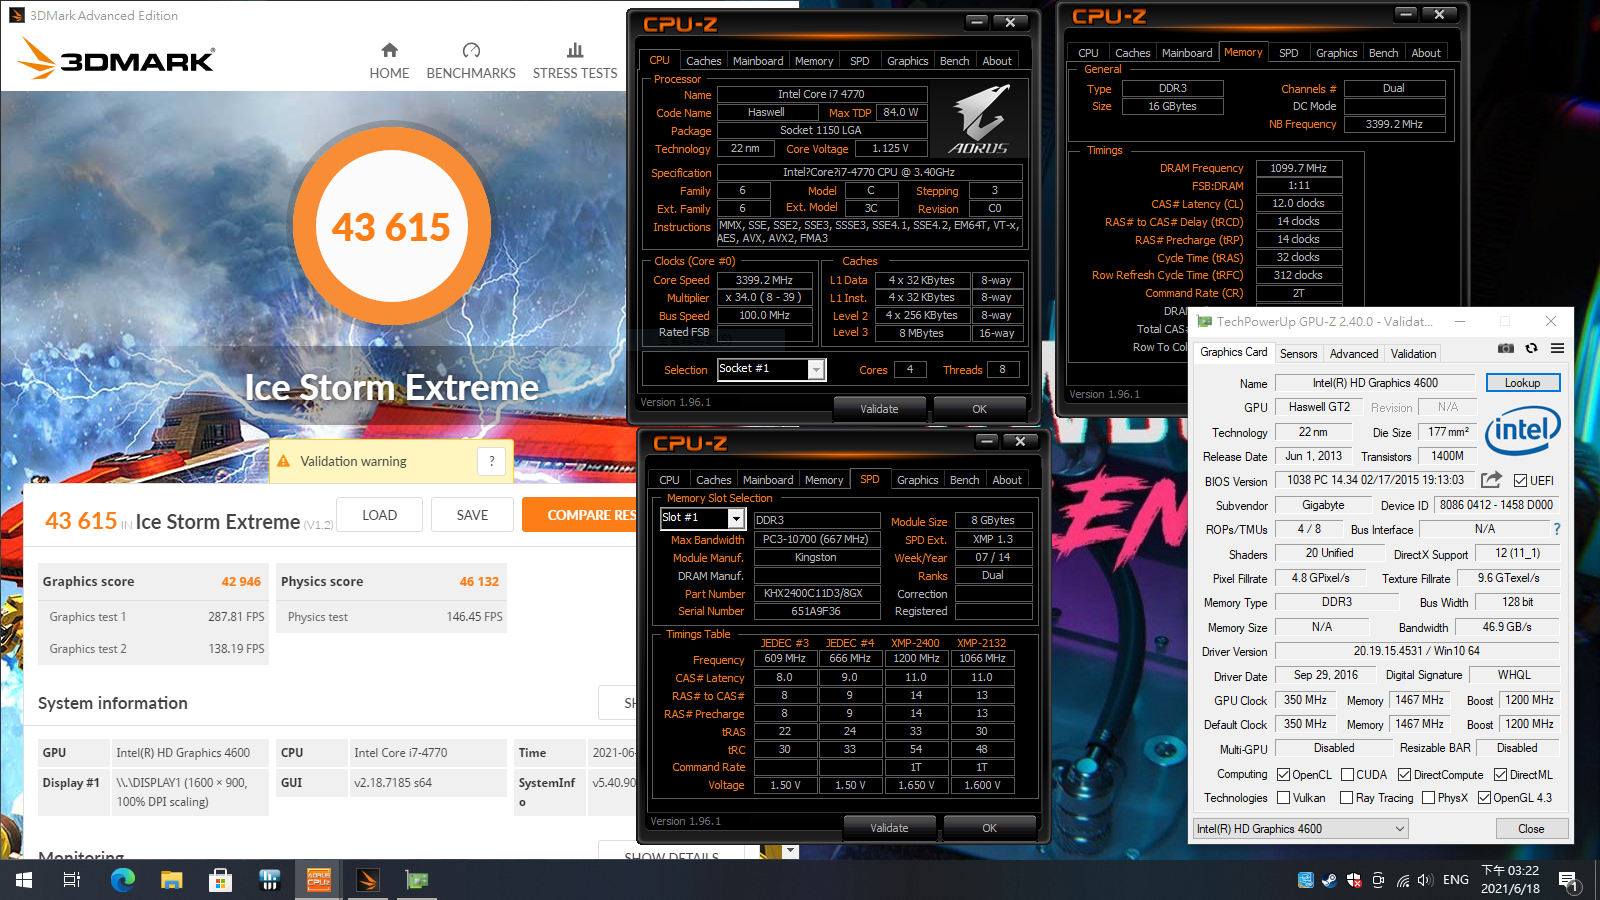This screenshot has height=900, width=1600.
Task: Toggle the UEFI checkbox in GPU-Z
Action: tap(1520, 481)
